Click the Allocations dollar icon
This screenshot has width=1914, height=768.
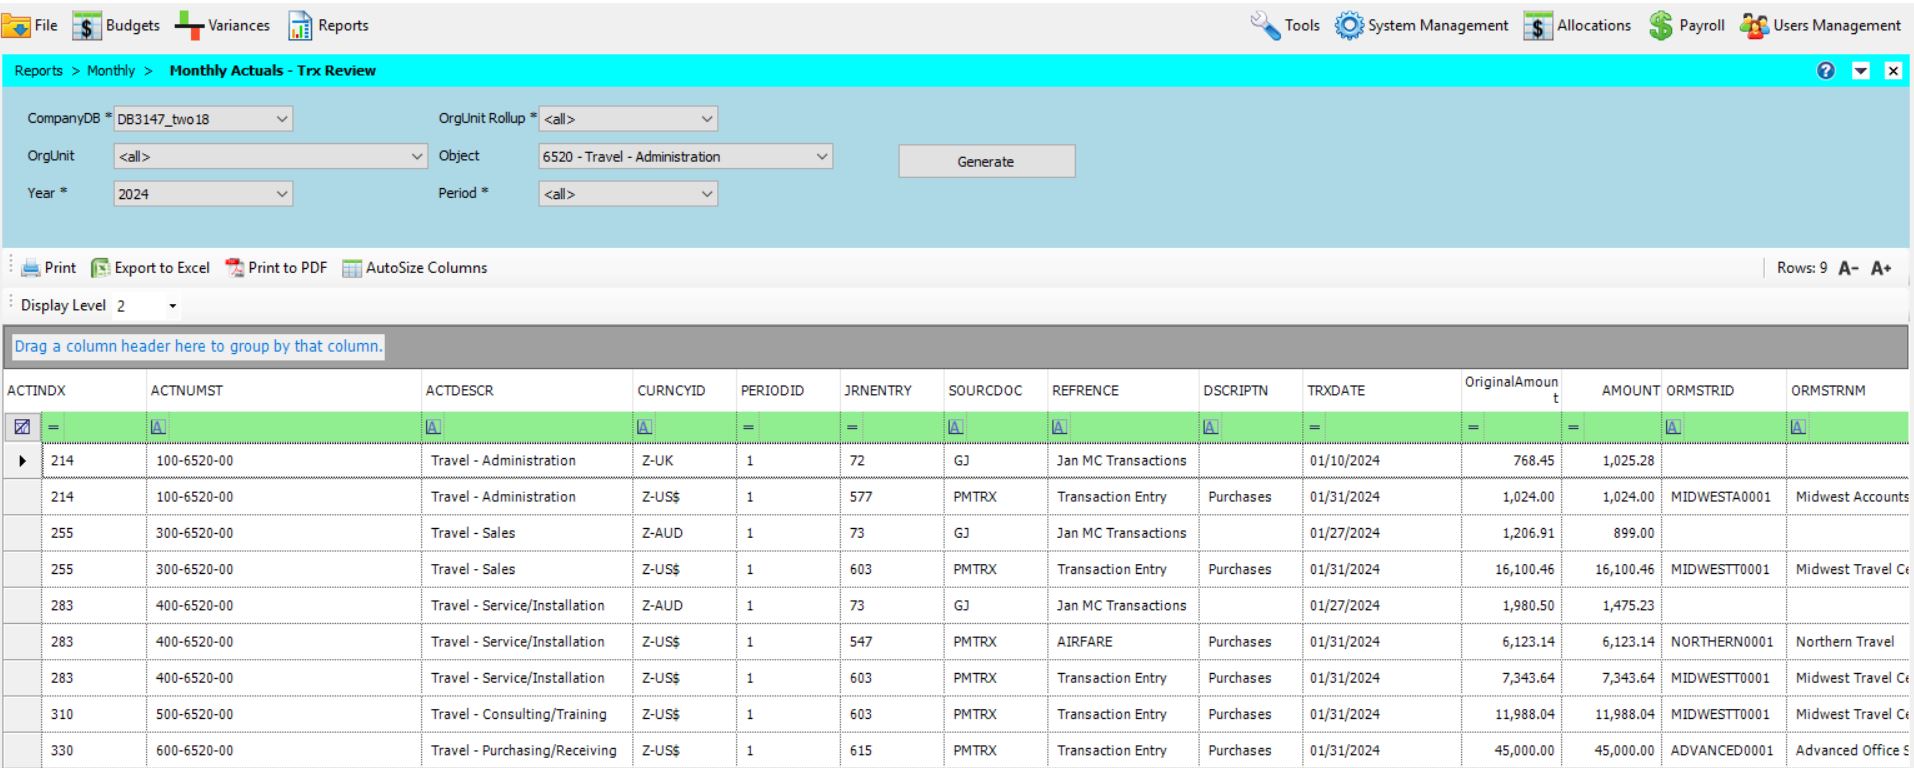[1538, 26]
